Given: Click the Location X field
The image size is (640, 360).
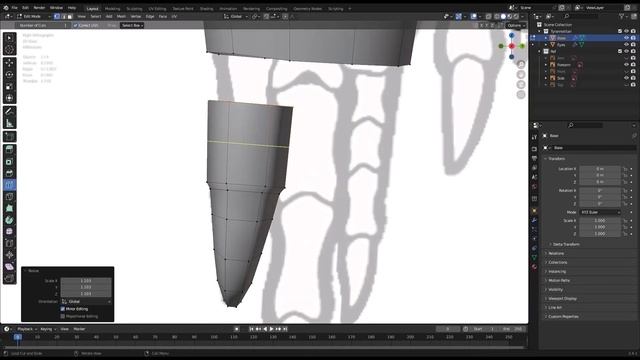Looking at the screenshot, I should 600,169.
